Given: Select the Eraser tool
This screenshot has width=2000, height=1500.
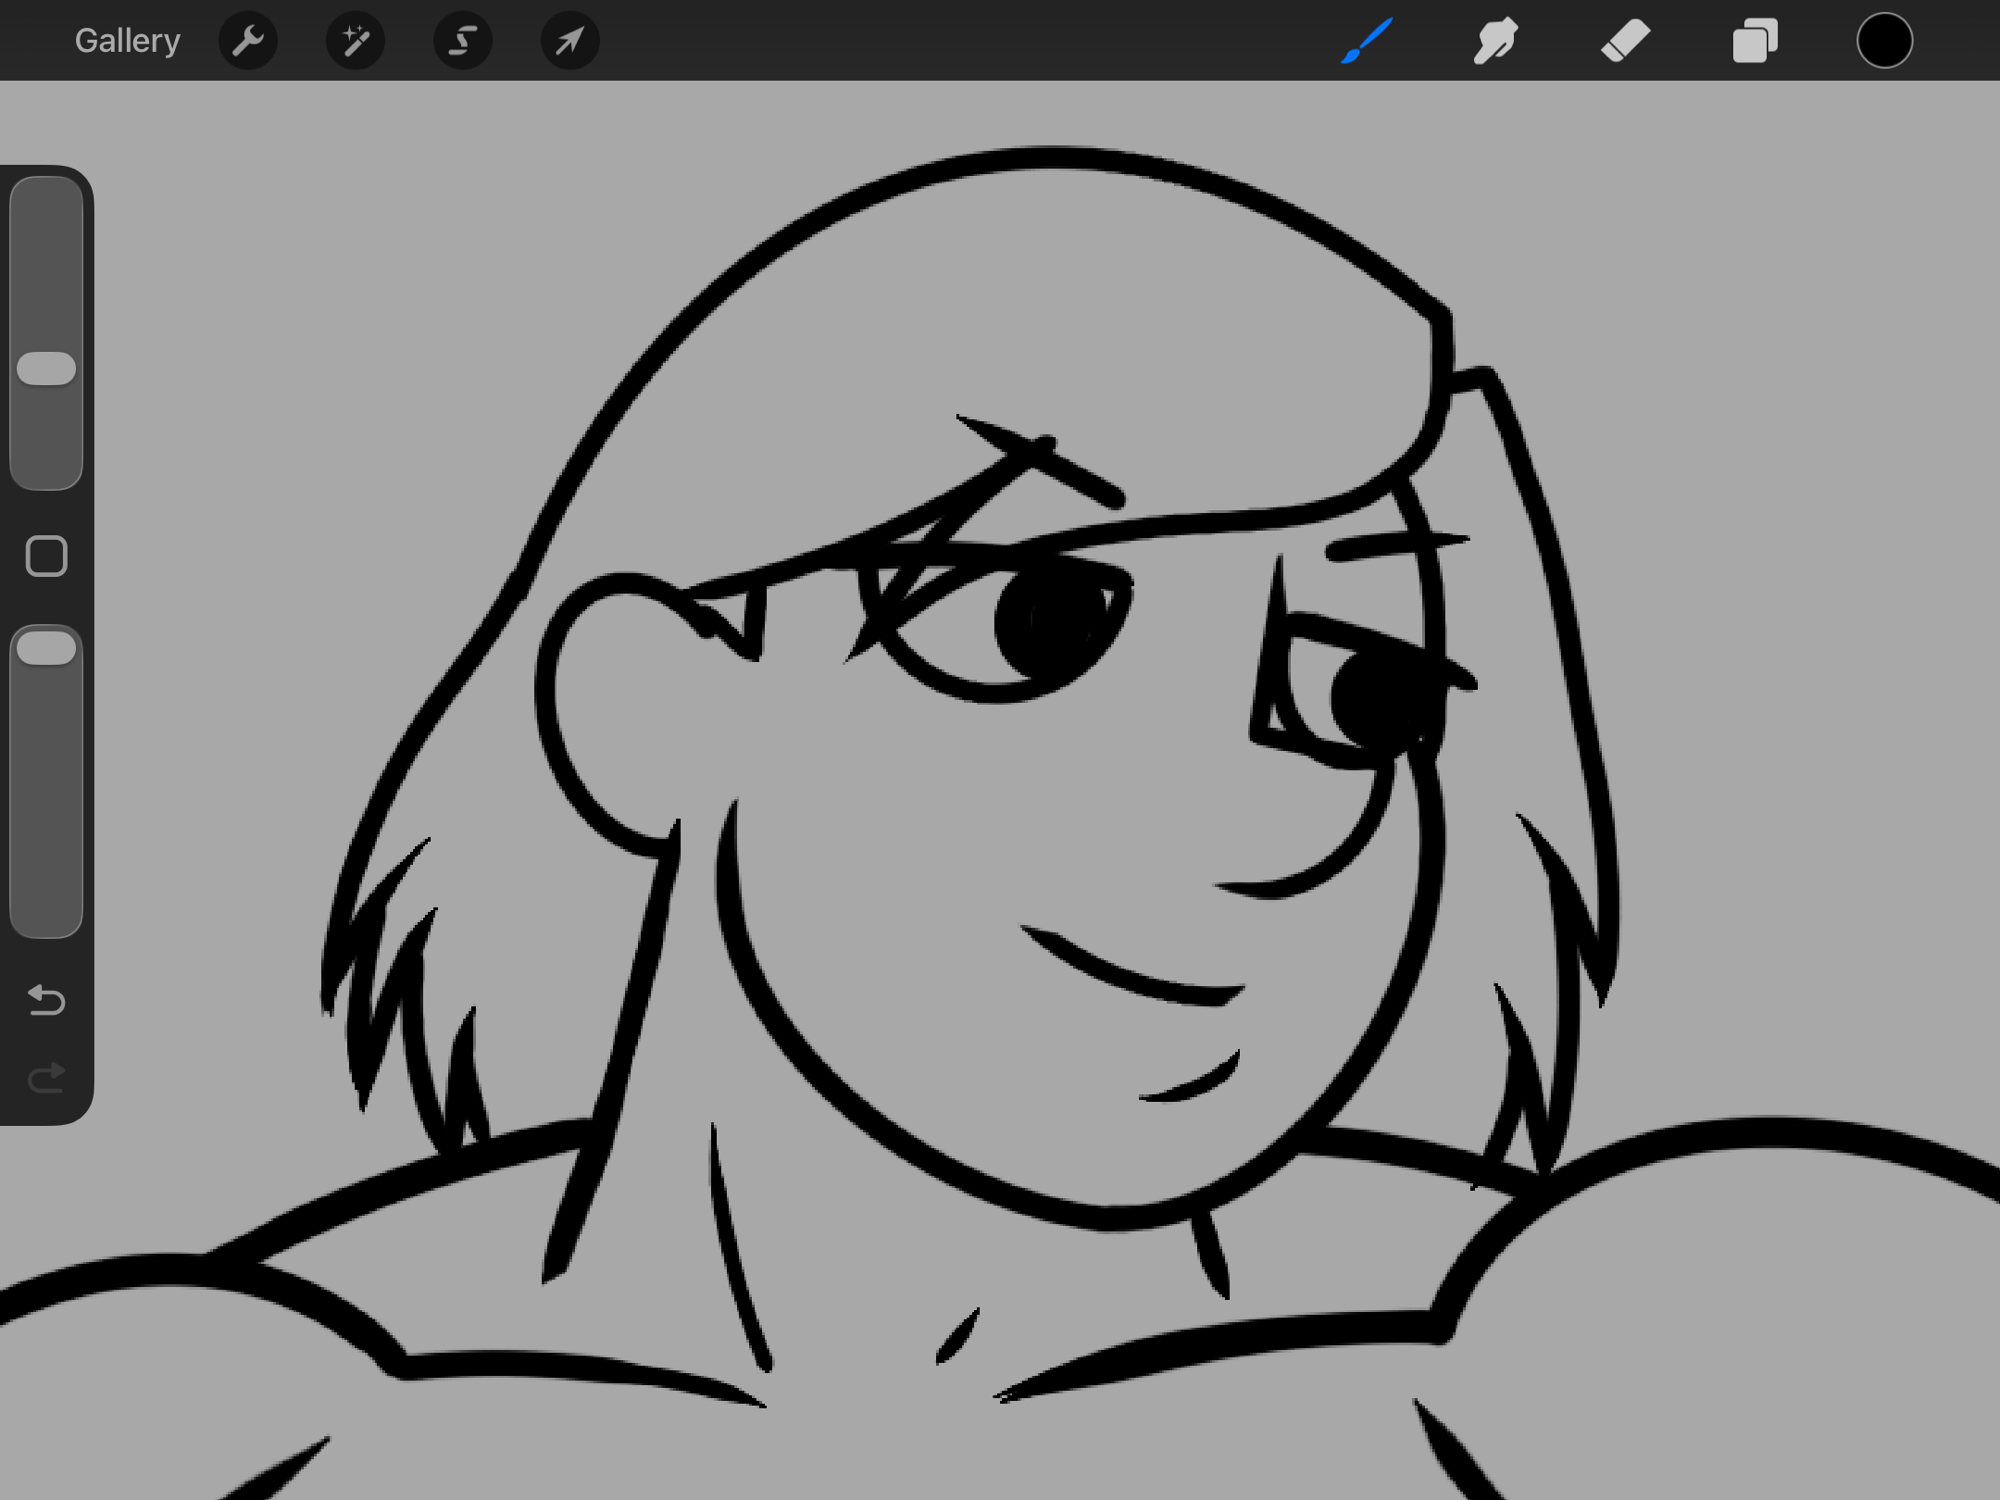Looking at the screenshot, I should pos(1625,41).
